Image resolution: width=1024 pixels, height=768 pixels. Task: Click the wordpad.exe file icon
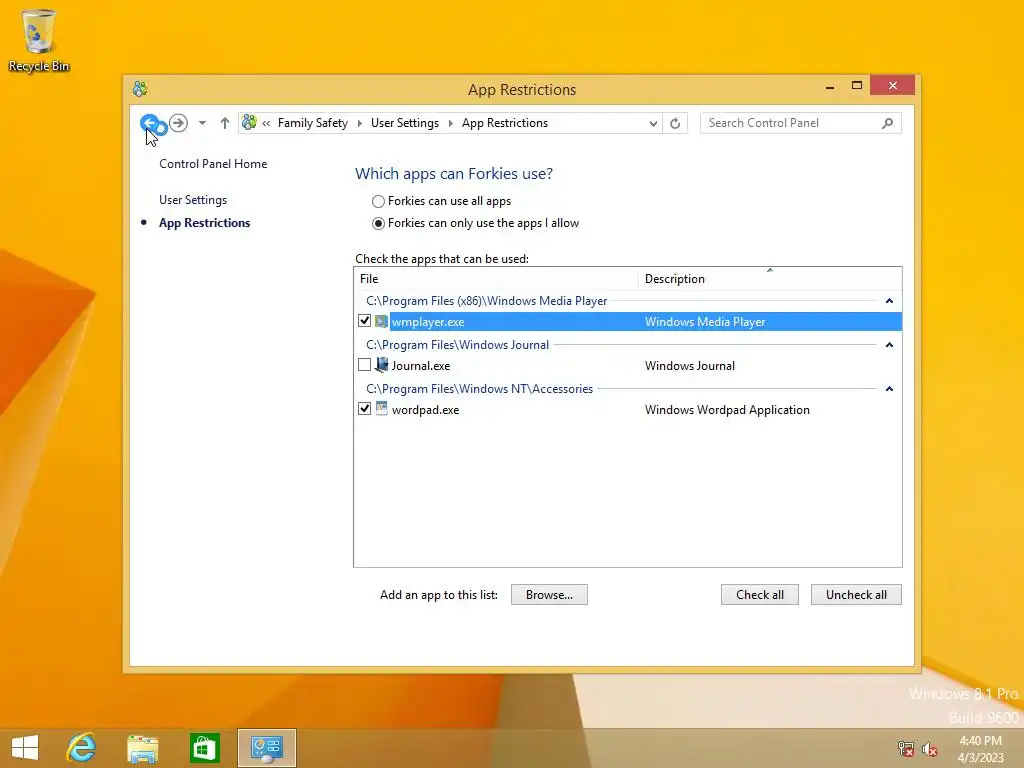pyautogui.click(x=381, y=409)
